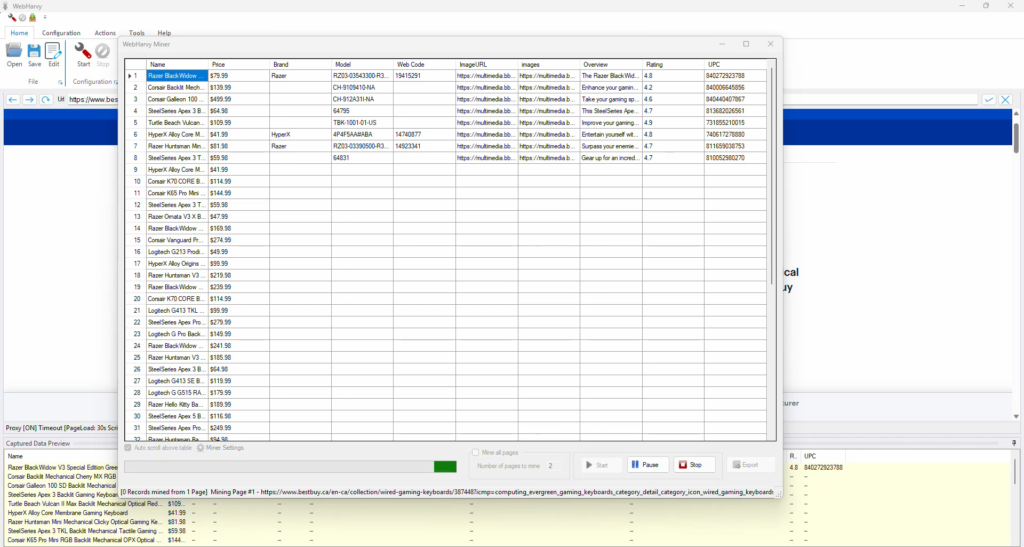Click the browser back arrow
This screenshot has width=1024, height=547.
[x=13, y=100]
